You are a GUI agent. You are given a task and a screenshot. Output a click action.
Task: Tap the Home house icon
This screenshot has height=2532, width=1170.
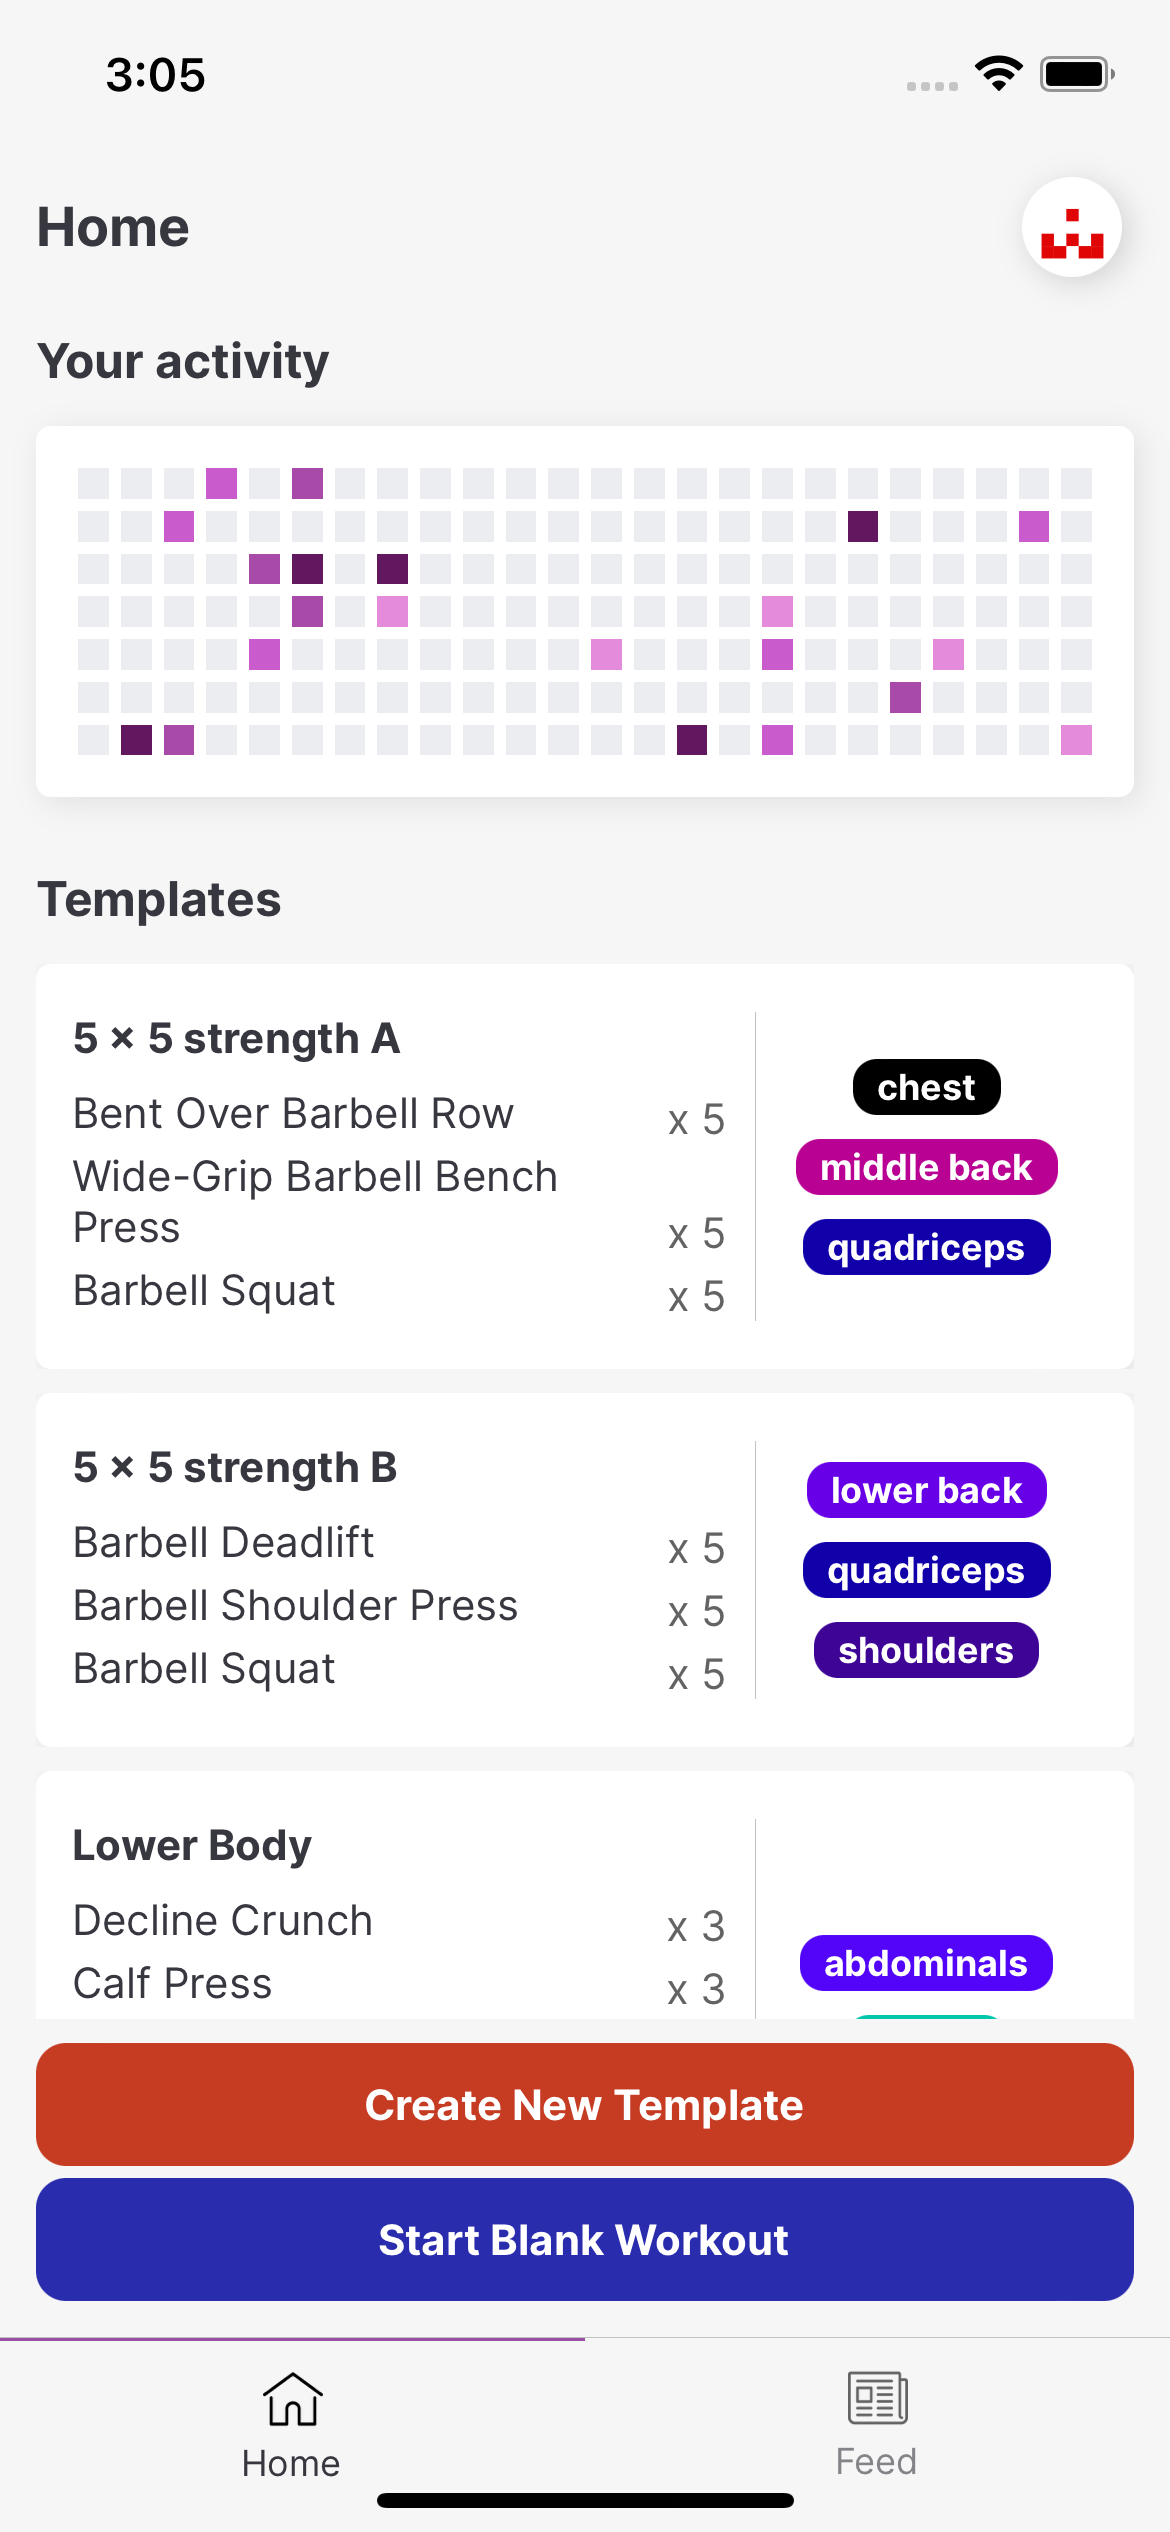[292, 2399]
